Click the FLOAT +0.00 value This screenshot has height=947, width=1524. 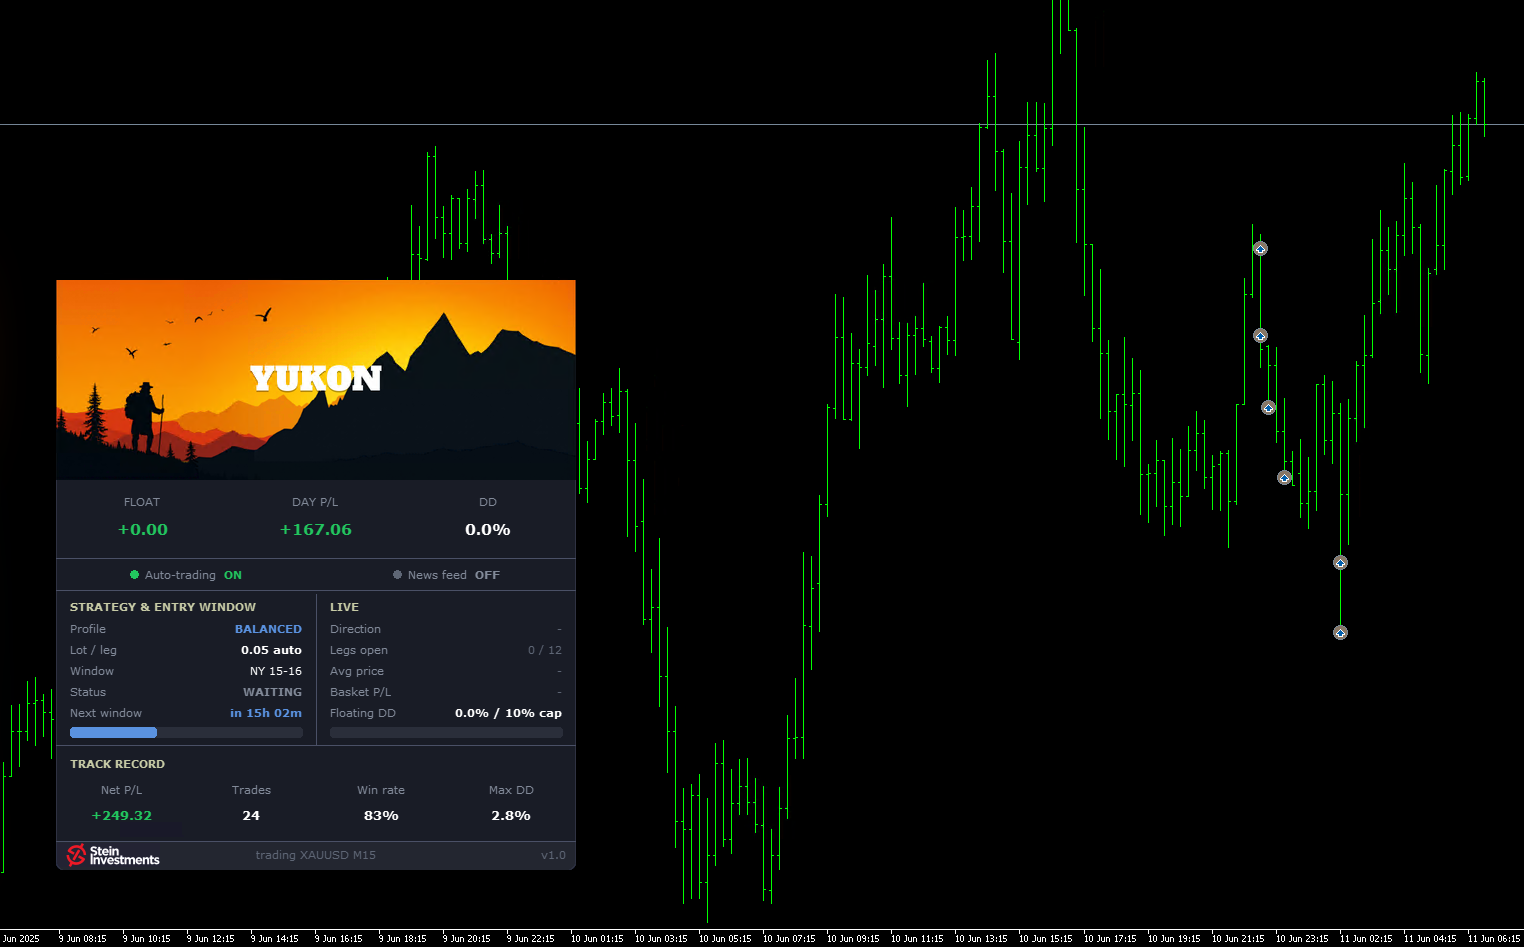pyautogui.click(x=143, y=530)
